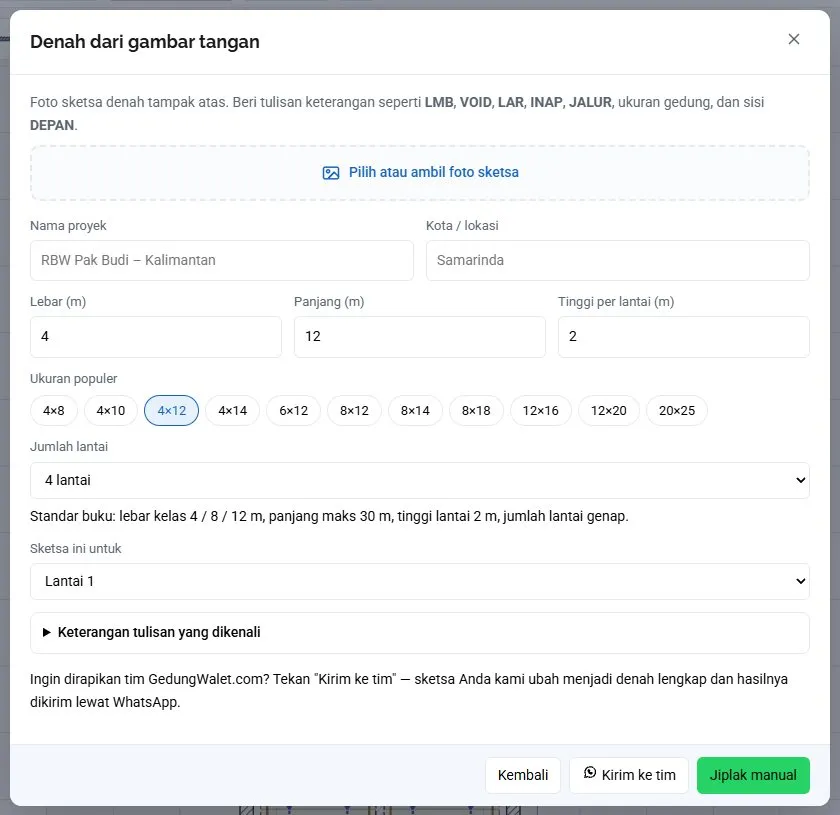Click the green Jiplak manual button
The width and height of the screenshot is (840, 815).
[753, 775]
